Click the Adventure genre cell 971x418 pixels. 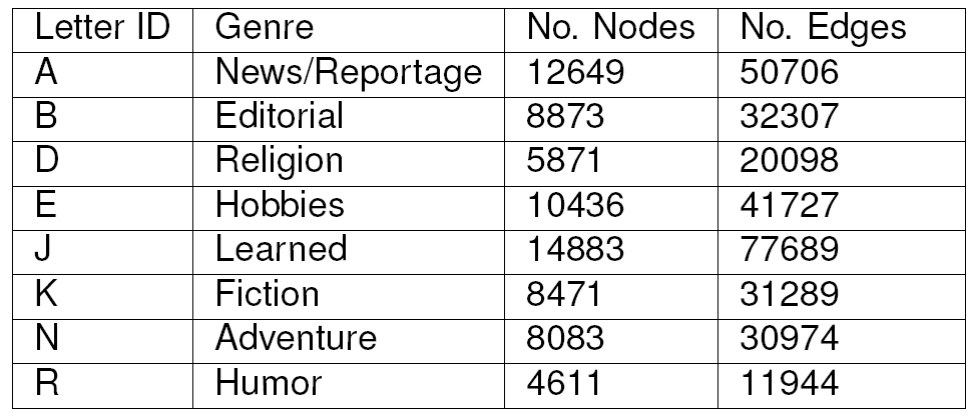[296, 337]
